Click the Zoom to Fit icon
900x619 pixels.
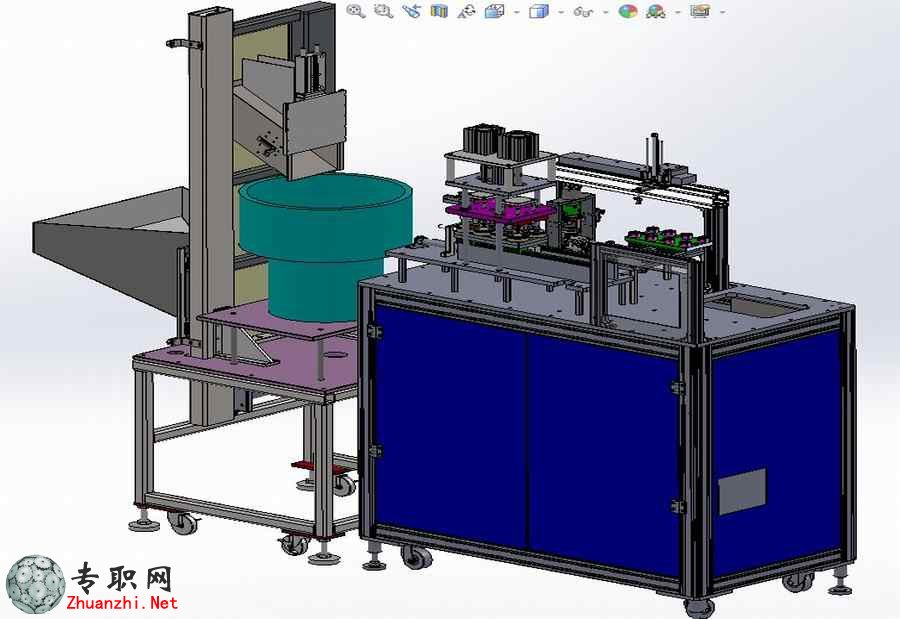coord(356,11)
